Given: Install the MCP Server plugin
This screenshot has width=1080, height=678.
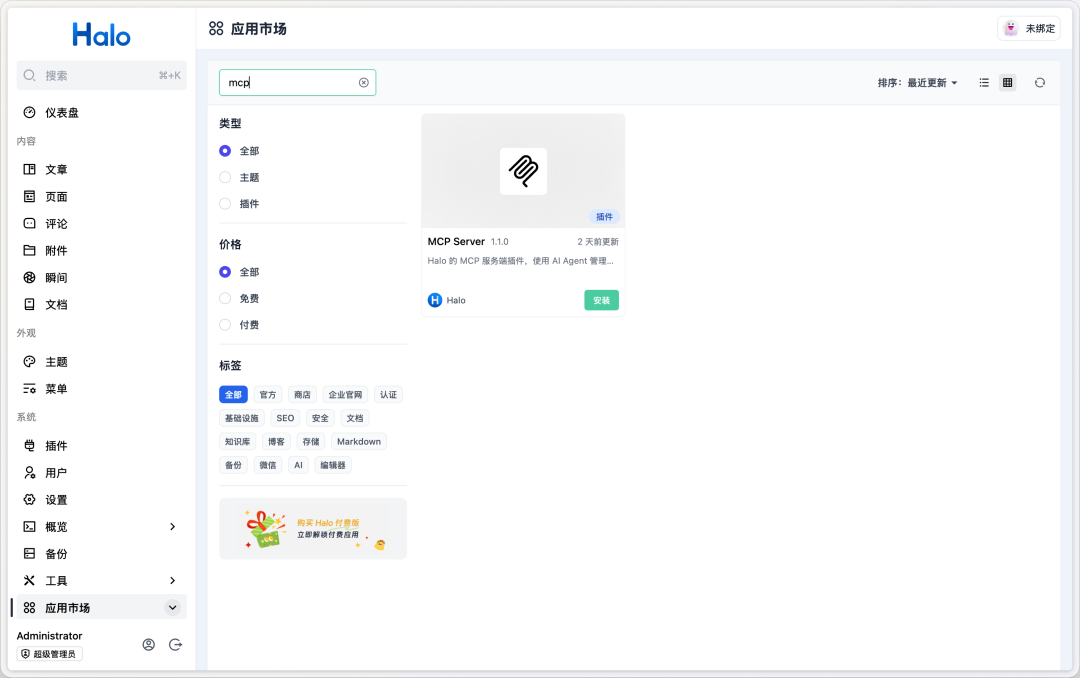Looking at the screenshot, I should pos(601,300).
